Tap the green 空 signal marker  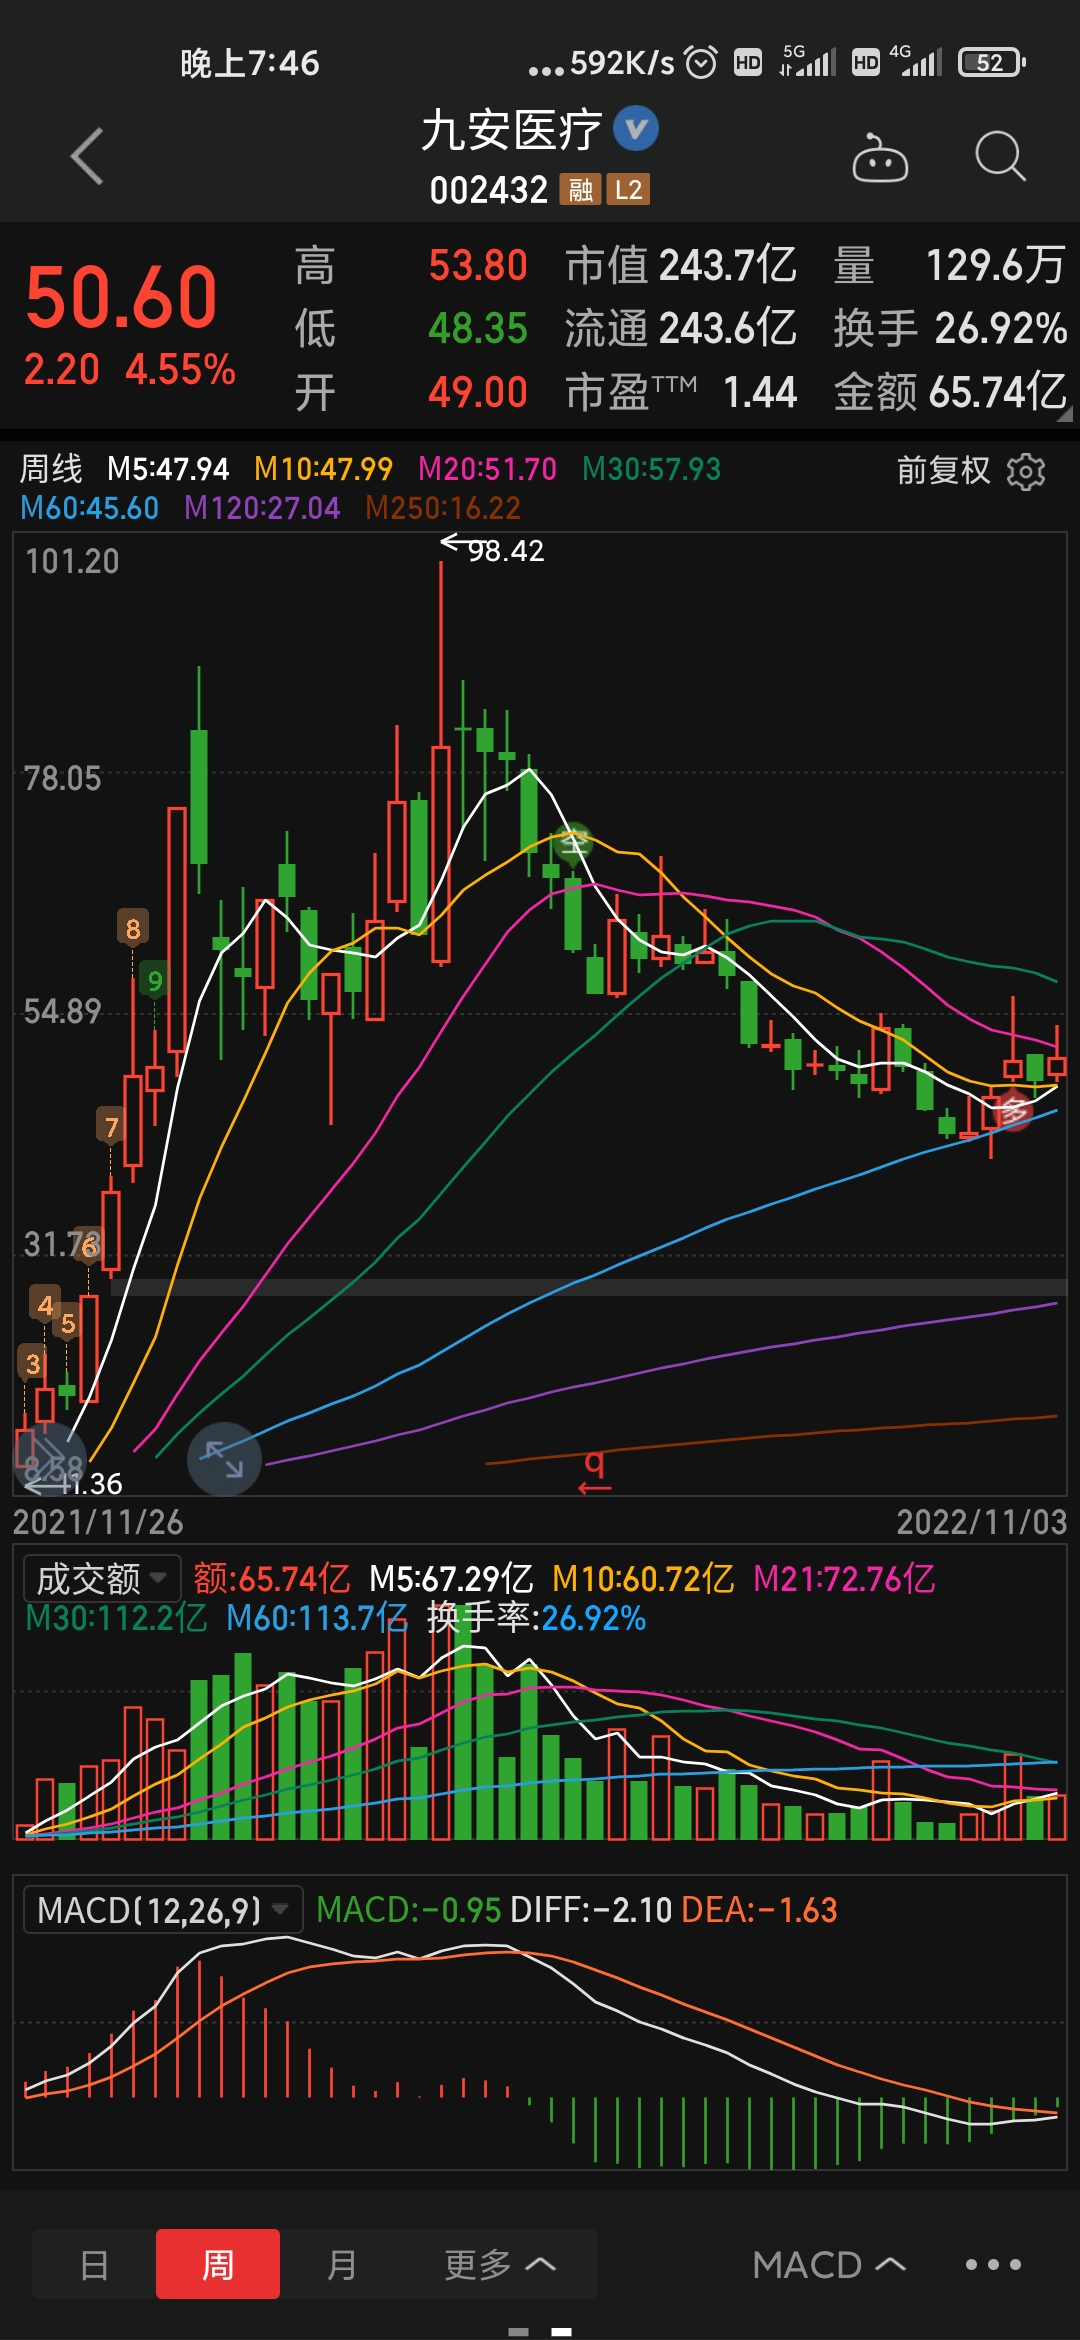click(573, 843)
